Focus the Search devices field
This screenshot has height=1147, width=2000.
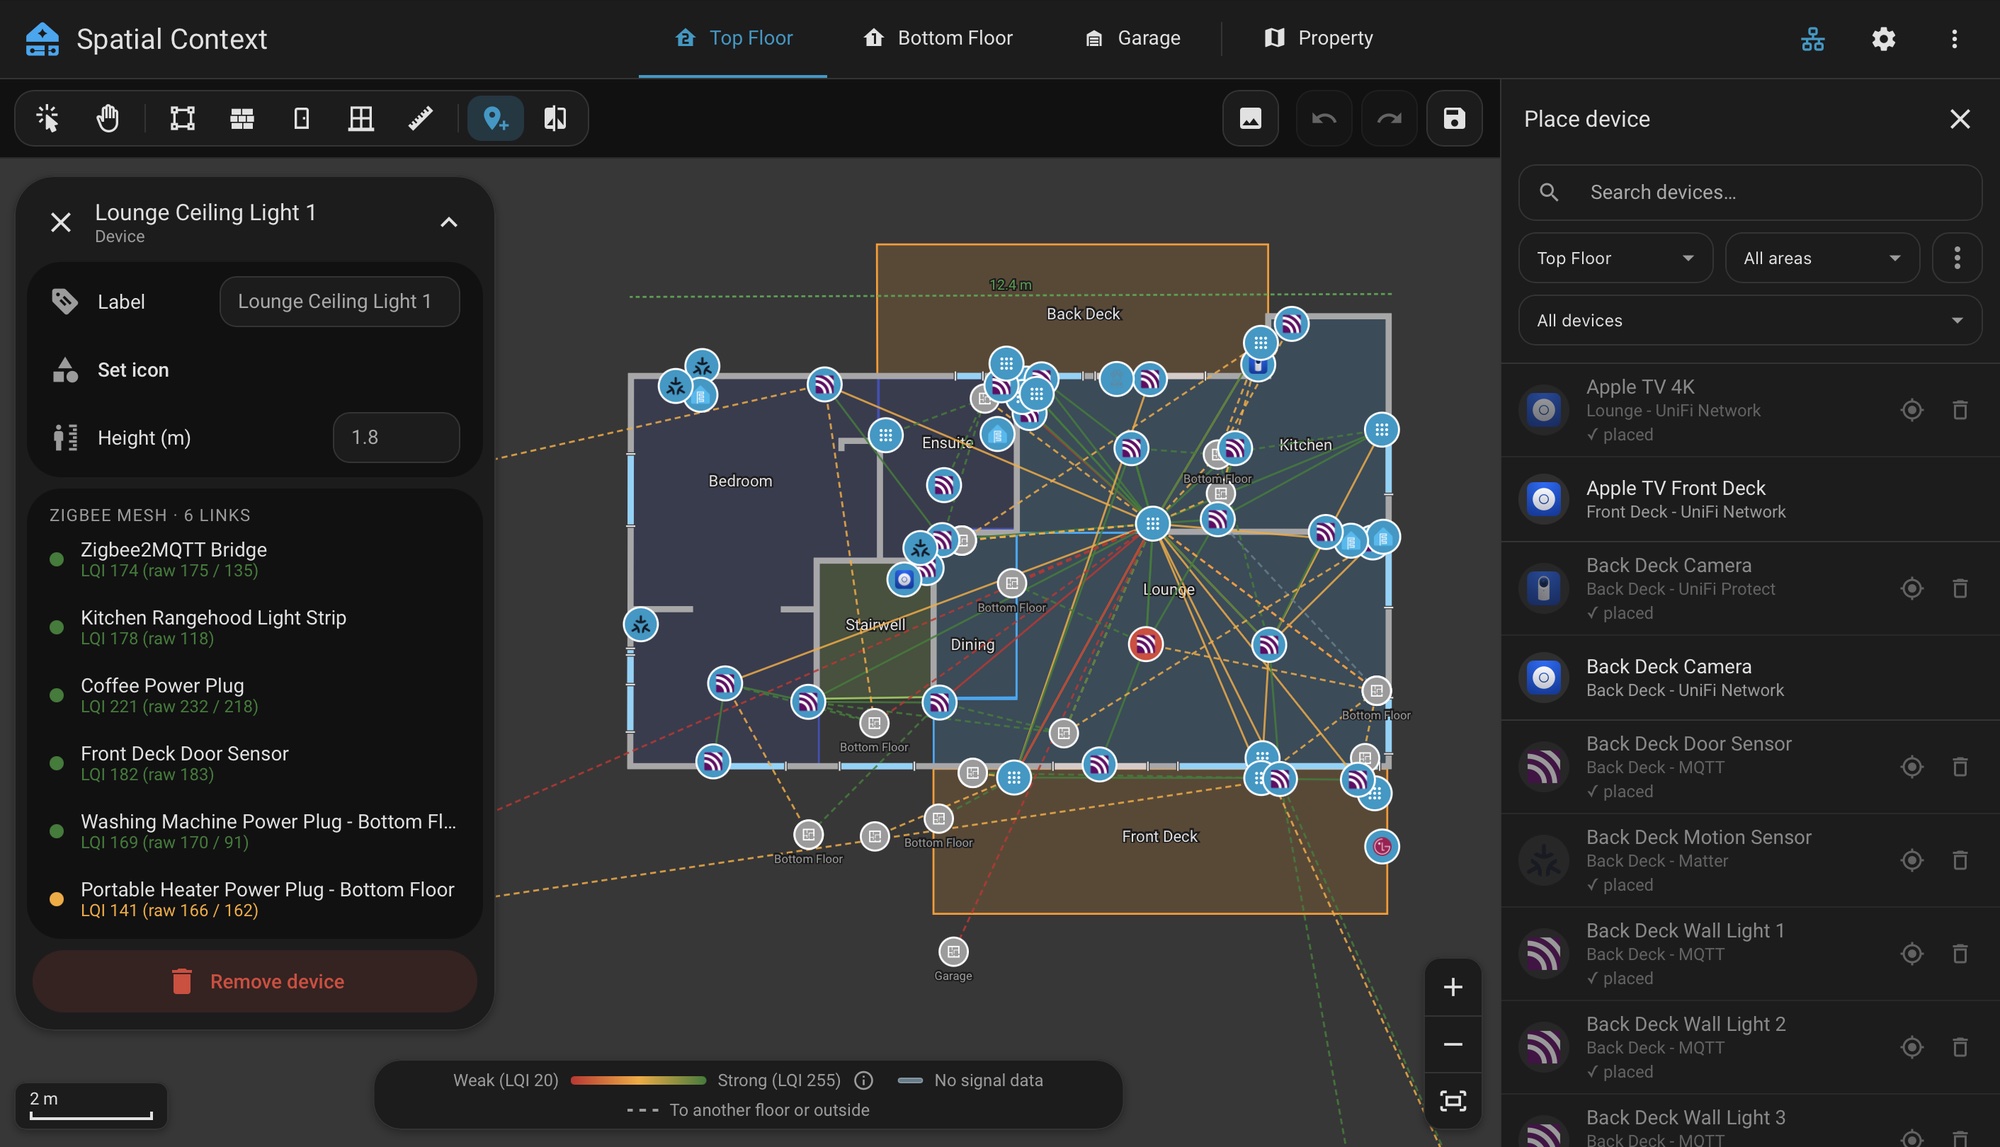pos(1750,192)
